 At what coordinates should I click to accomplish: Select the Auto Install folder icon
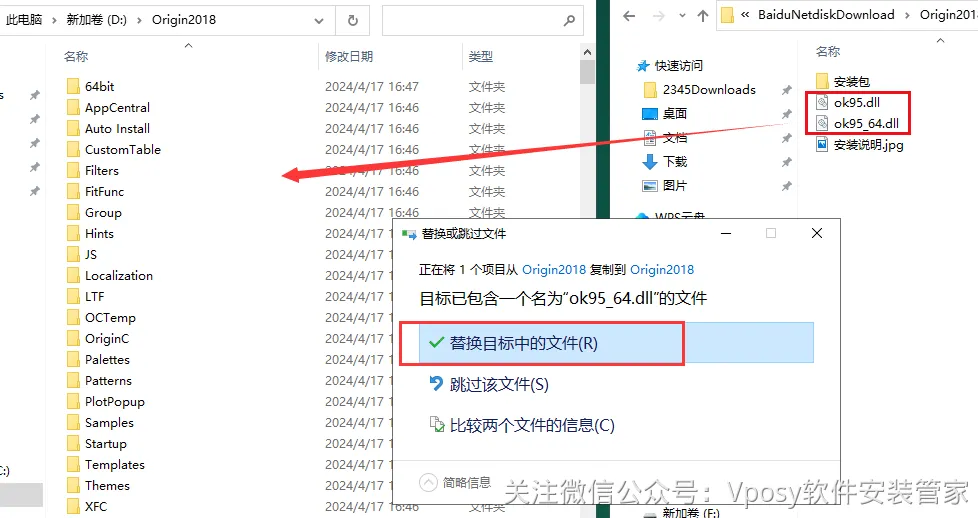coord(74,129)
